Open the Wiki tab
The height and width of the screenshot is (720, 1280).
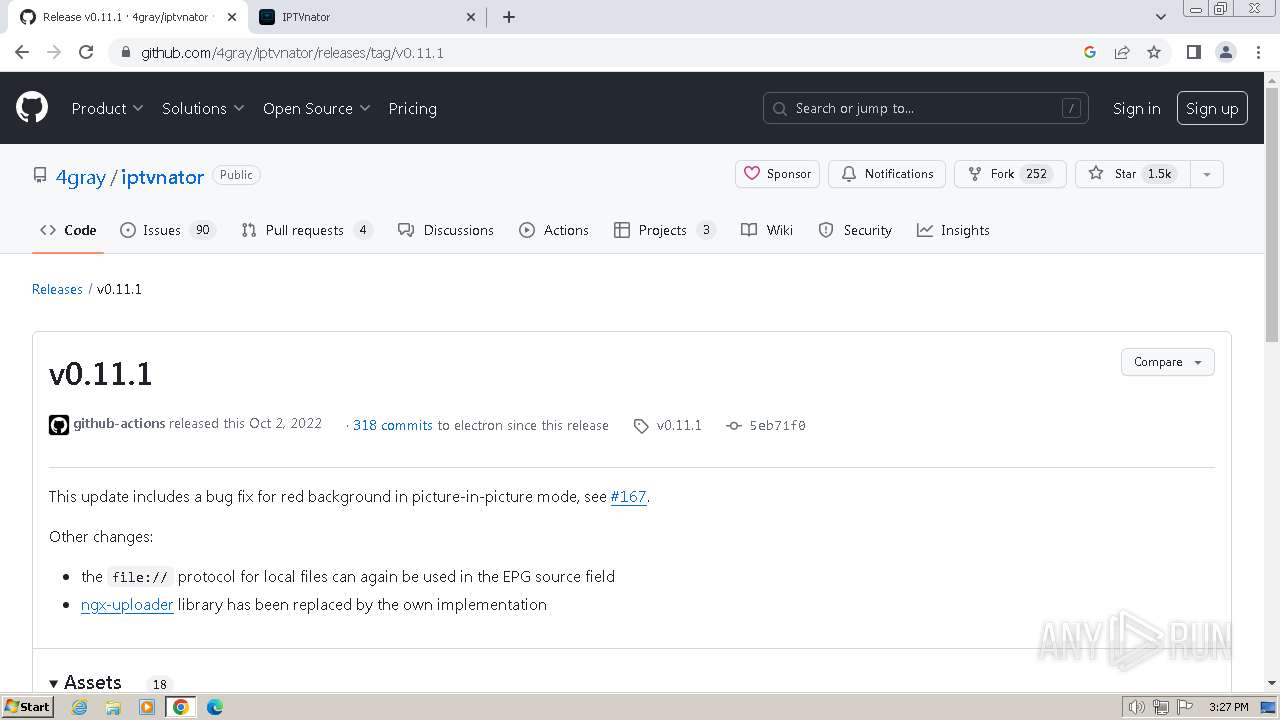(767, 230)
